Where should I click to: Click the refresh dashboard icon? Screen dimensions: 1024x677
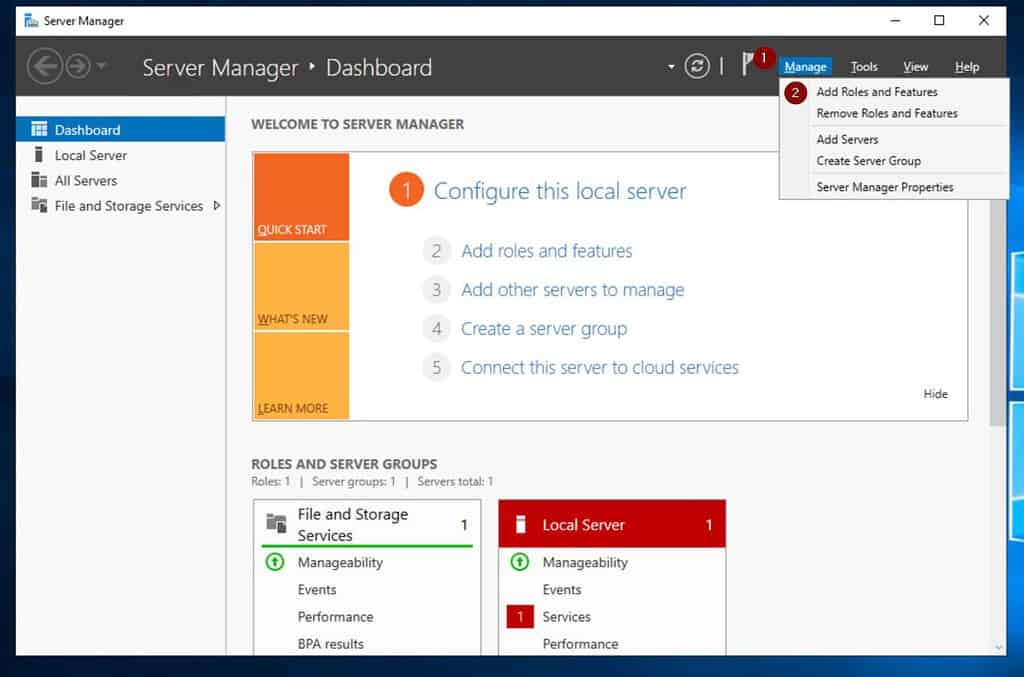pos(697,66)
